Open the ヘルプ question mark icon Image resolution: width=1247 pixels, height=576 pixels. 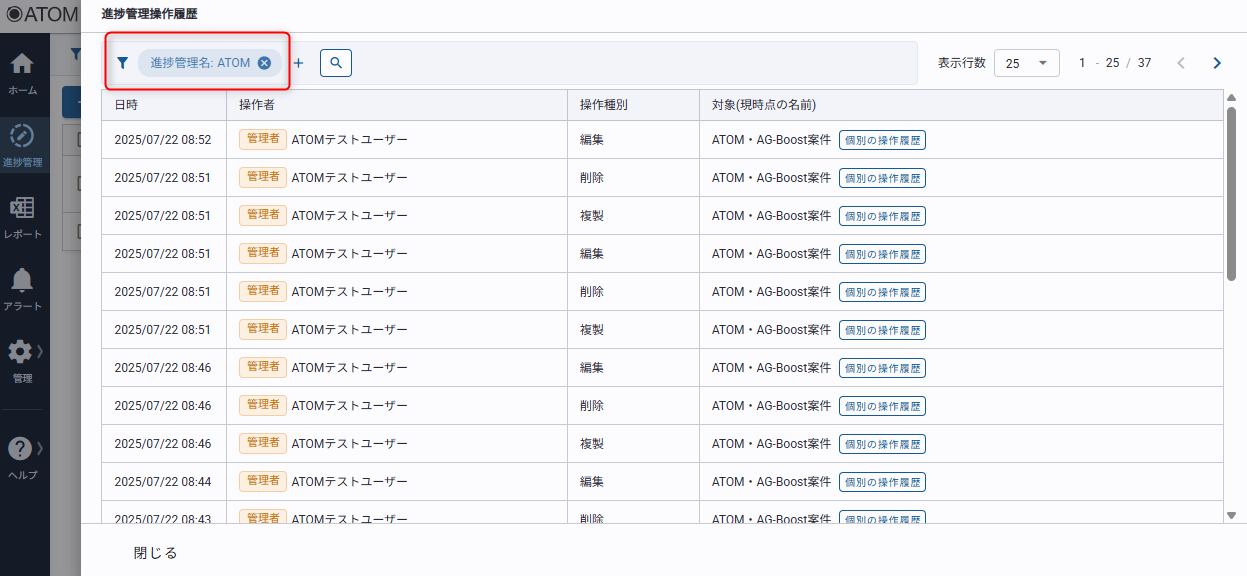pyautogui.click(x=21, y=449)
